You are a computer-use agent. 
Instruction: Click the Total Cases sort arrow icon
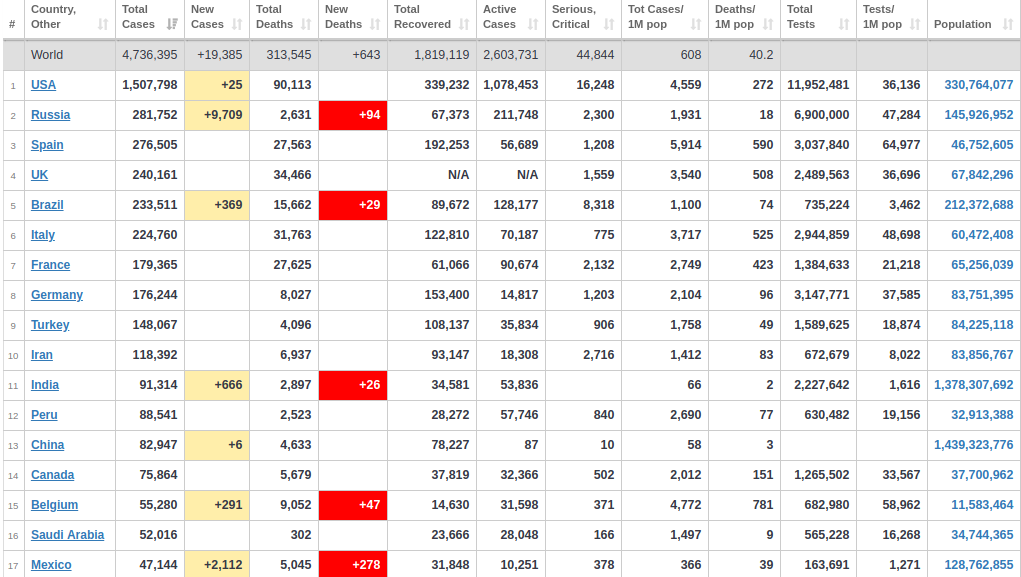172,25
